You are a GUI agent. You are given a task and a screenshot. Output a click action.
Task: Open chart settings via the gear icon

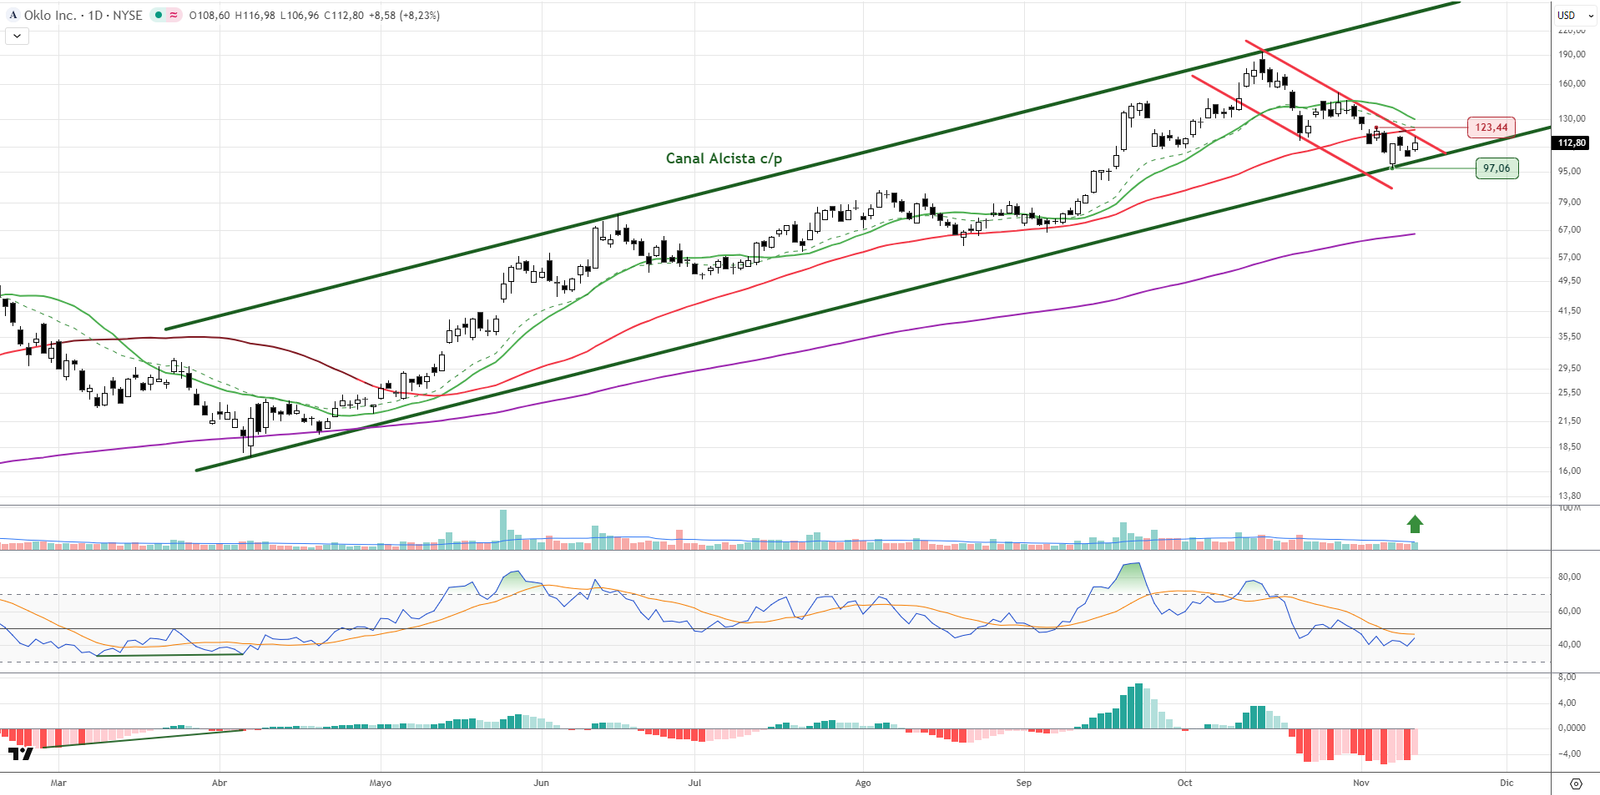click(1576, 783)
